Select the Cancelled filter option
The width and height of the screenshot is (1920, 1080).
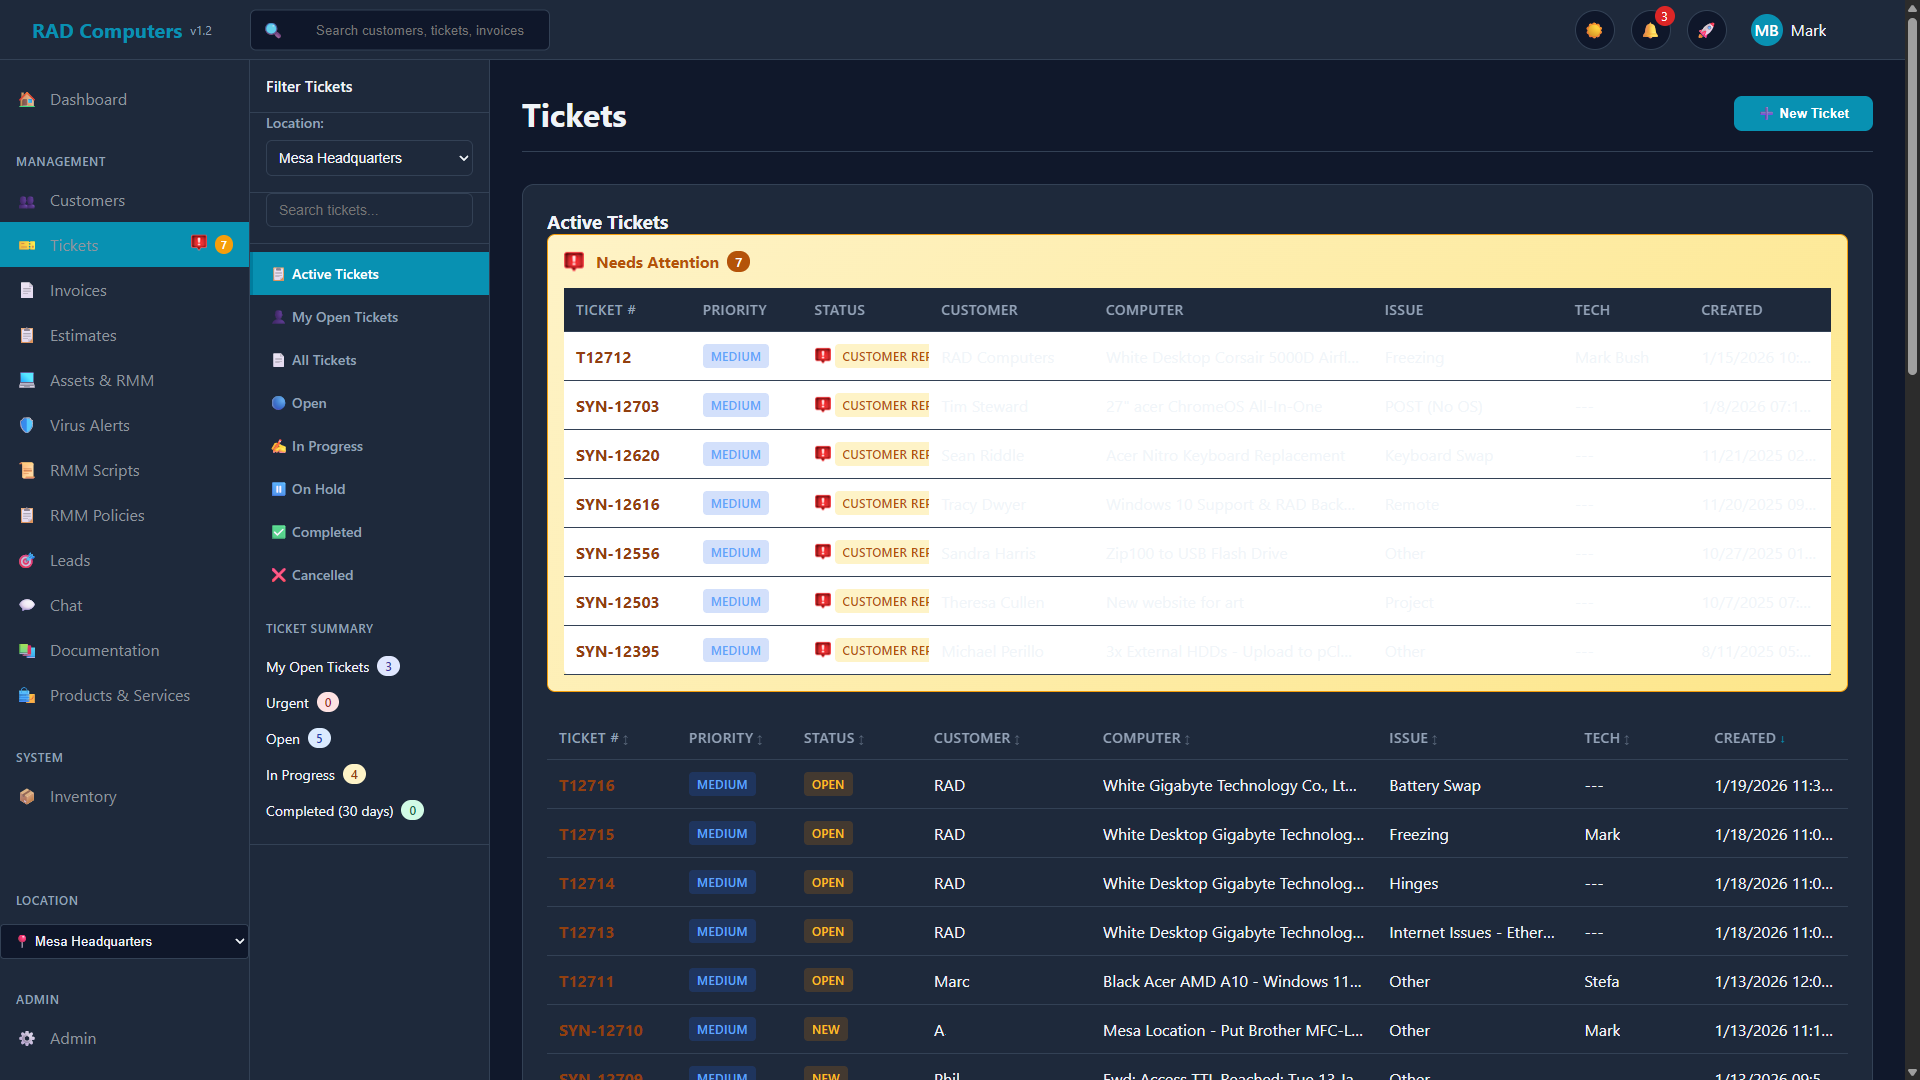[x=322, y=575]
